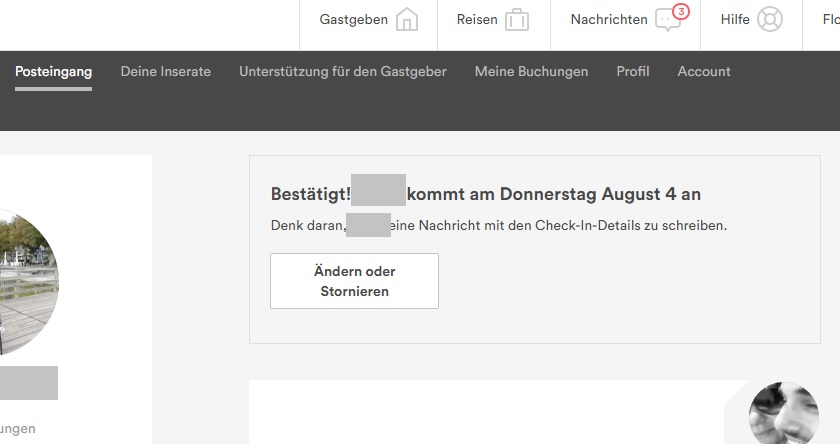
Task: Click the suitcase icon beside Reisen
Action: tap(517, 20)
